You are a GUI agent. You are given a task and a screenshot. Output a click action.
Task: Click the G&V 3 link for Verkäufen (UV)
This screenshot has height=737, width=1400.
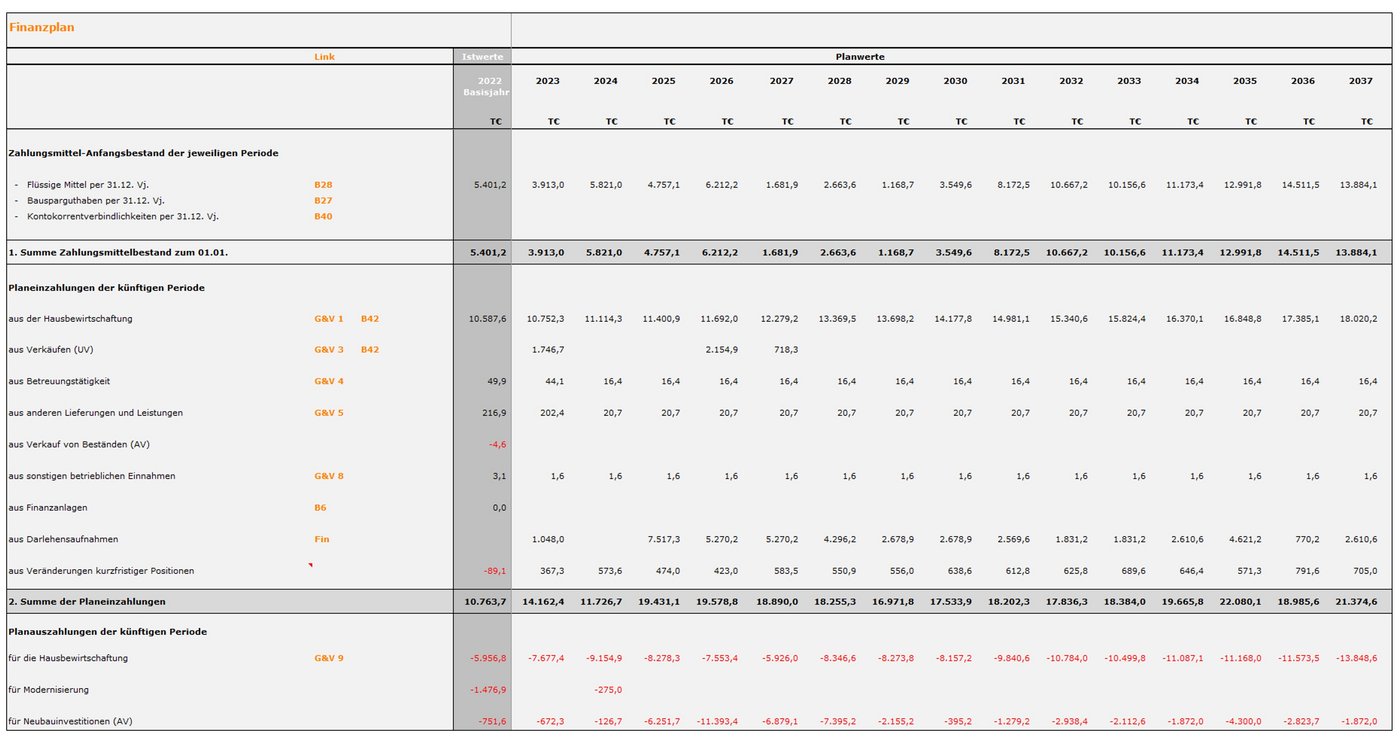329,350
